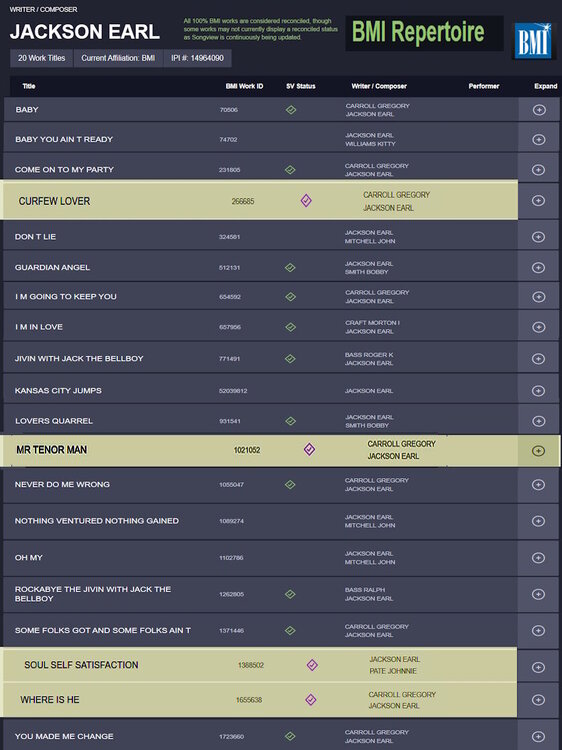Viewport: 562px width, 750px height.
Task: Click the green SV status icon for YOU MADE ME CHANGE
Action: (x=290, y=736)
